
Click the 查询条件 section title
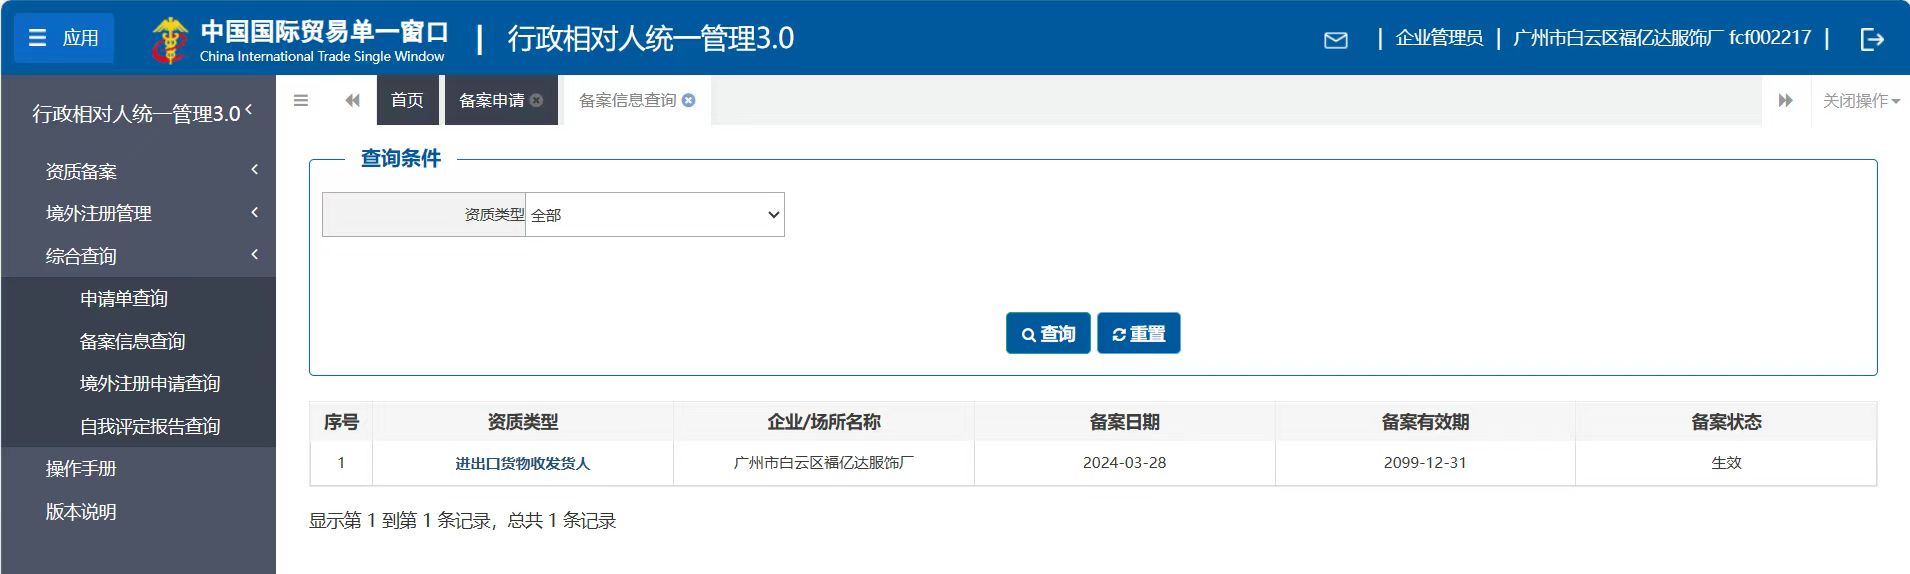coord(400,158)
